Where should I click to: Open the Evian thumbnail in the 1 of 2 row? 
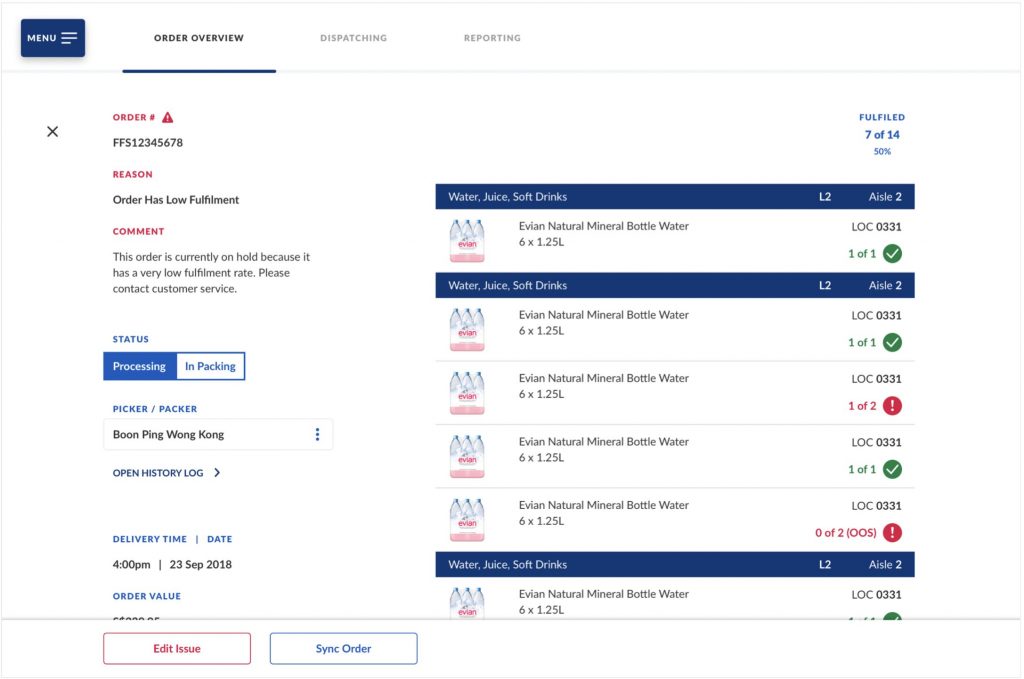point(467,393)
